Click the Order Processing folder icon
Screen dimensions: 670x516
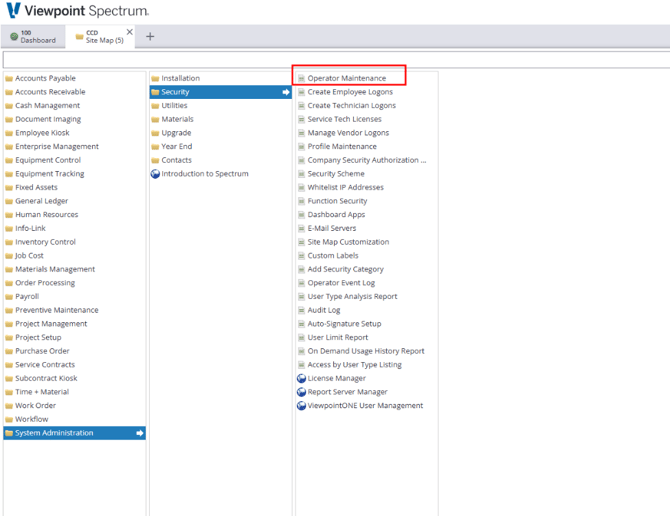[x=9, y=283]
